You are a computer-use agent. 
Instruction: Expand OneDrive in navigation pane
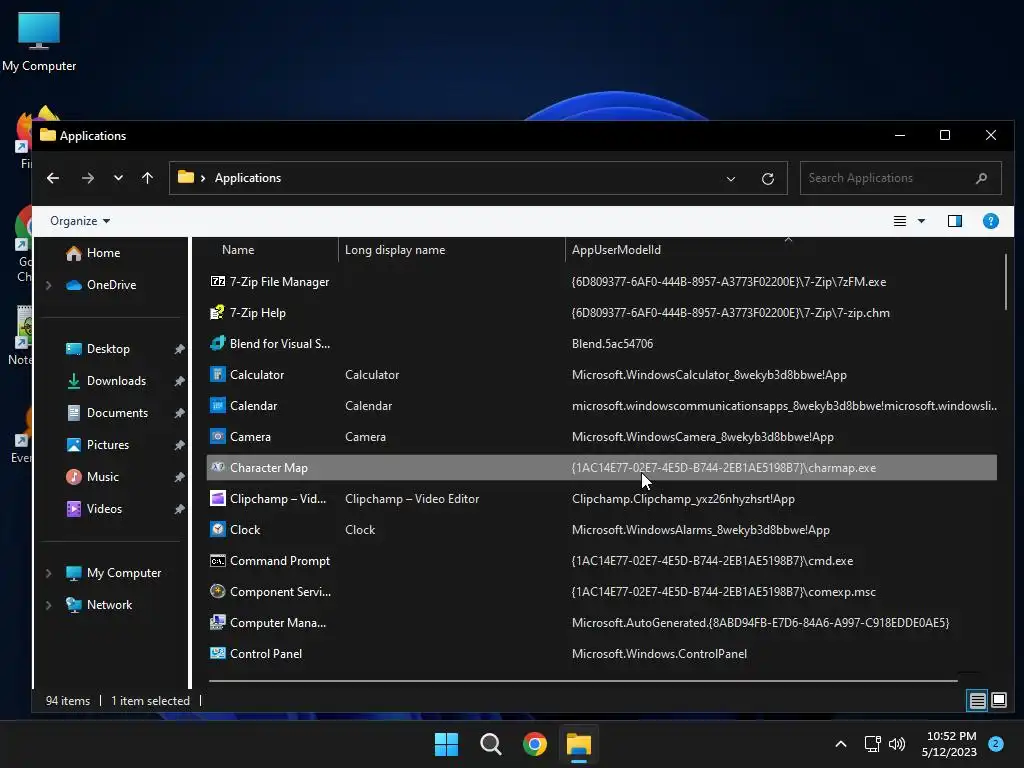point(48,285)
